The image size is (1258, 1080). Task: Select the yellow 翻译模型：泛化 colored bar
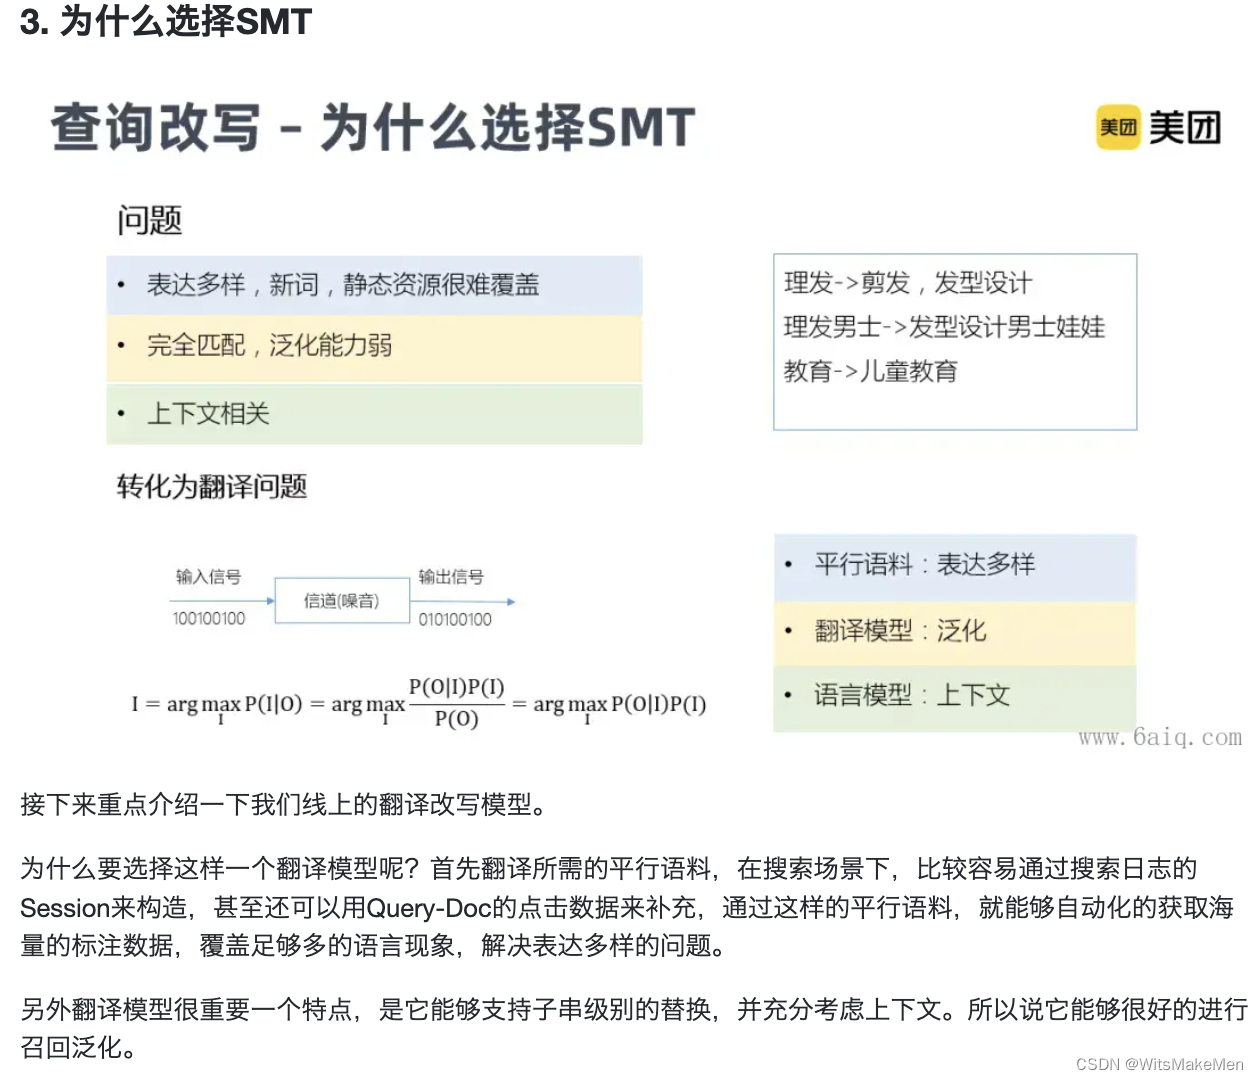(951, 632)
